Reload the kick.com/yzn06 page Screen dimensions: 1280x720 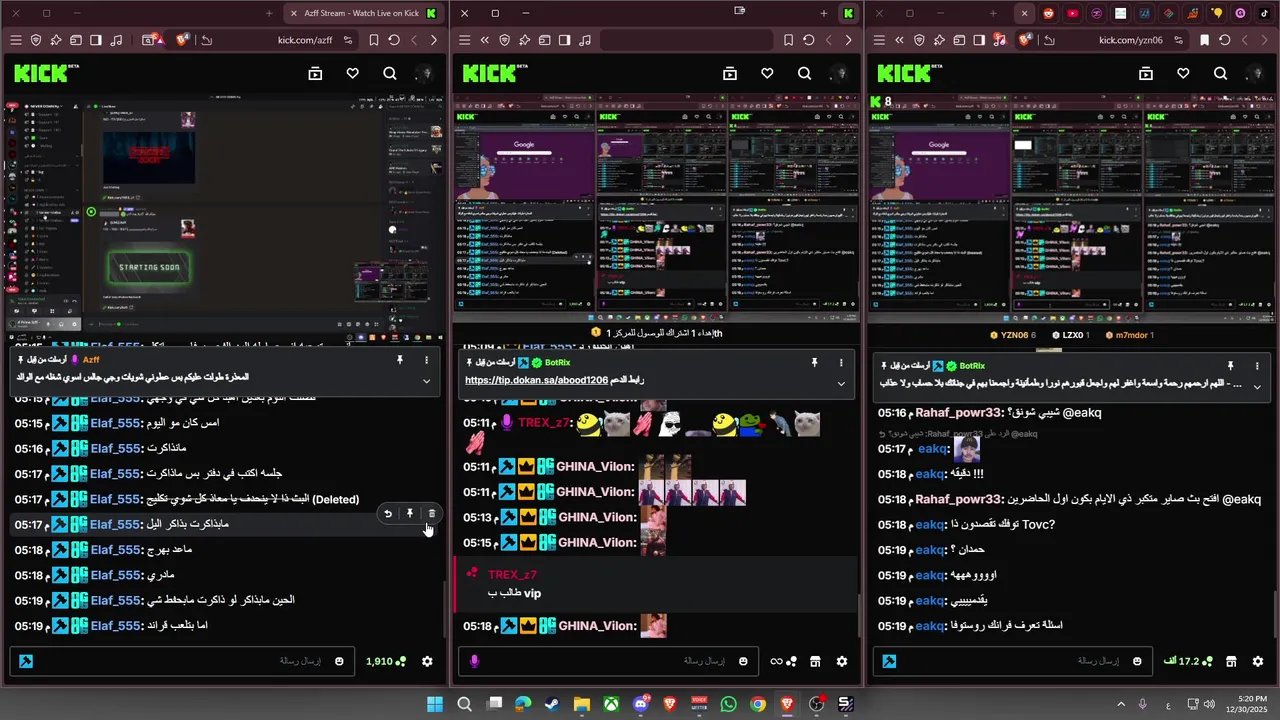pyautogui.click(x=1225, y=40)
